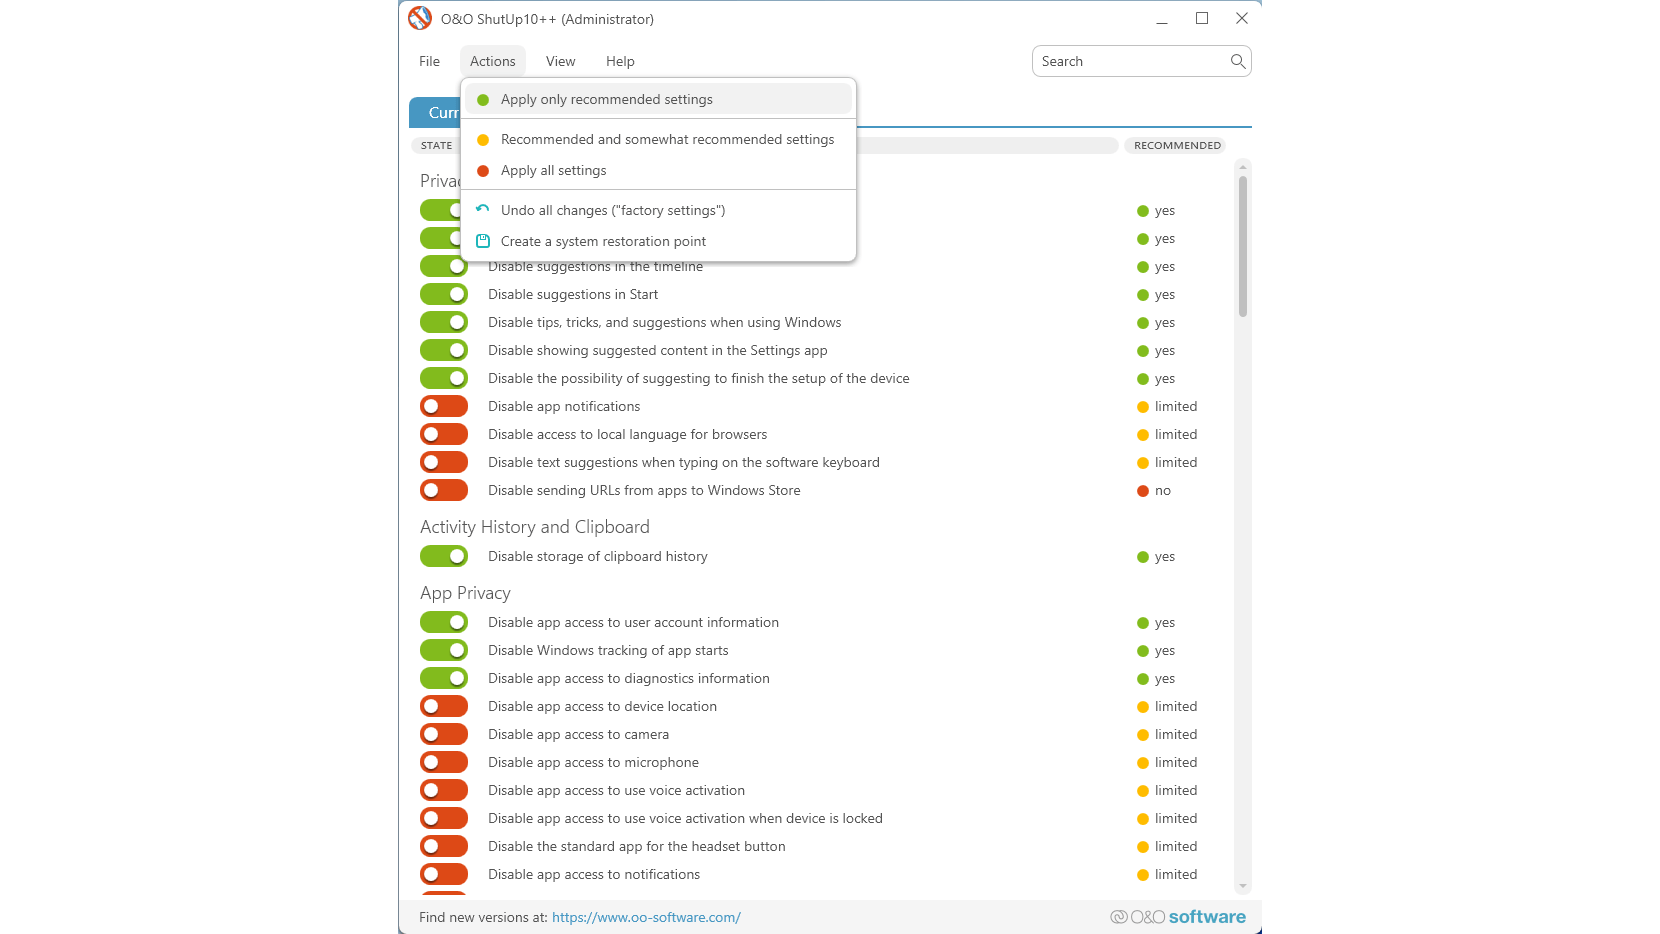Click the O&O software logo in footer
Screen dimensions: 1660x934
coord(1178,917)
